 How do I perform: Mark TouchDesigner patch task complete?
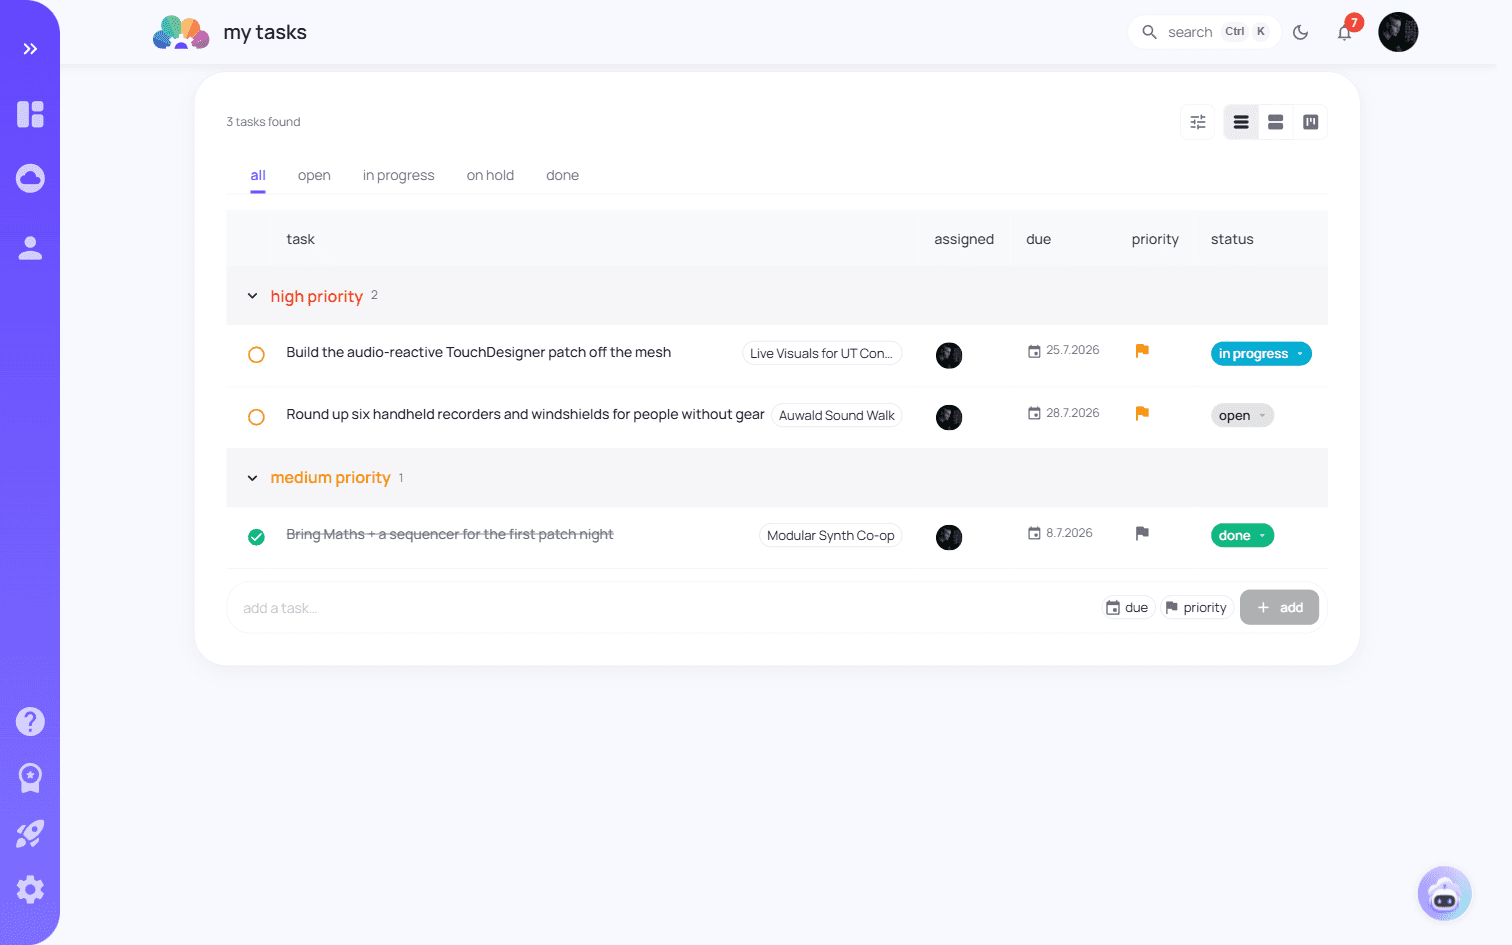256,355
